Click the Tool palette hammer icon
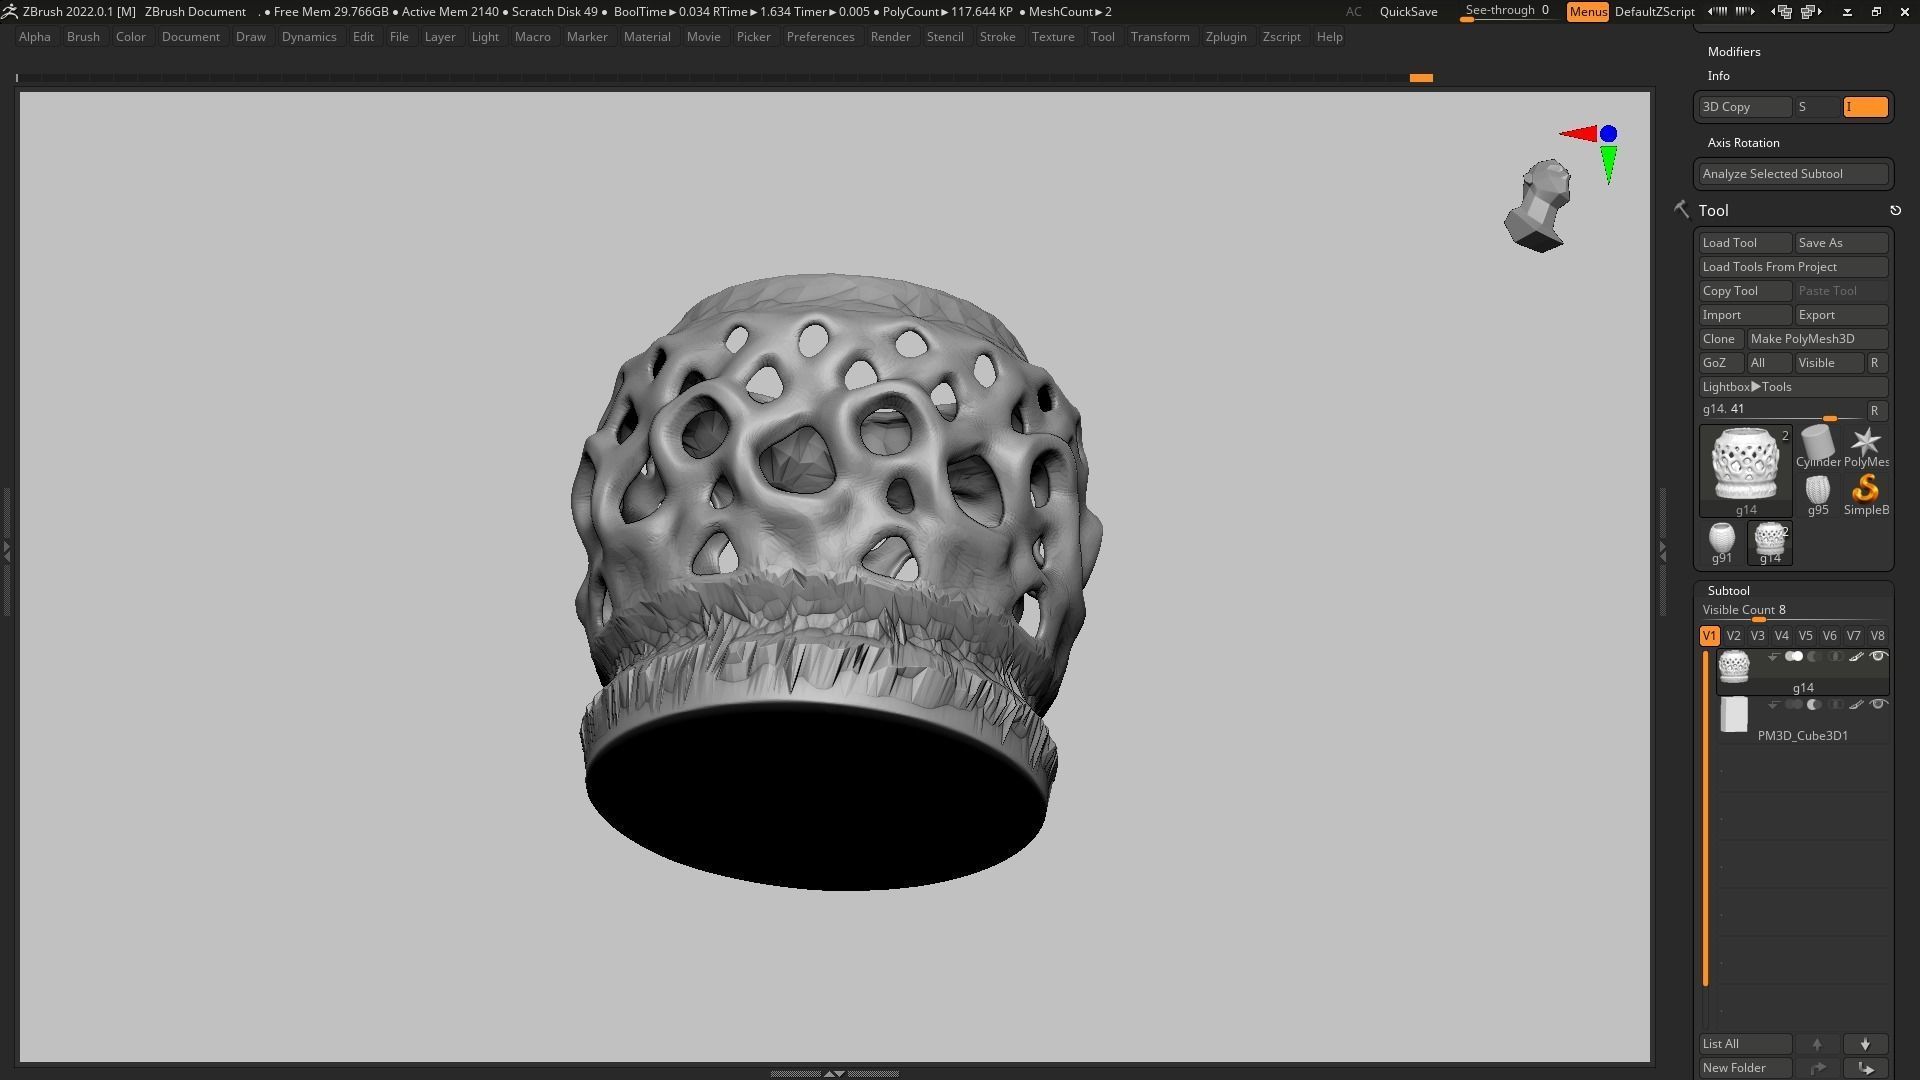 coord(1681,210)
